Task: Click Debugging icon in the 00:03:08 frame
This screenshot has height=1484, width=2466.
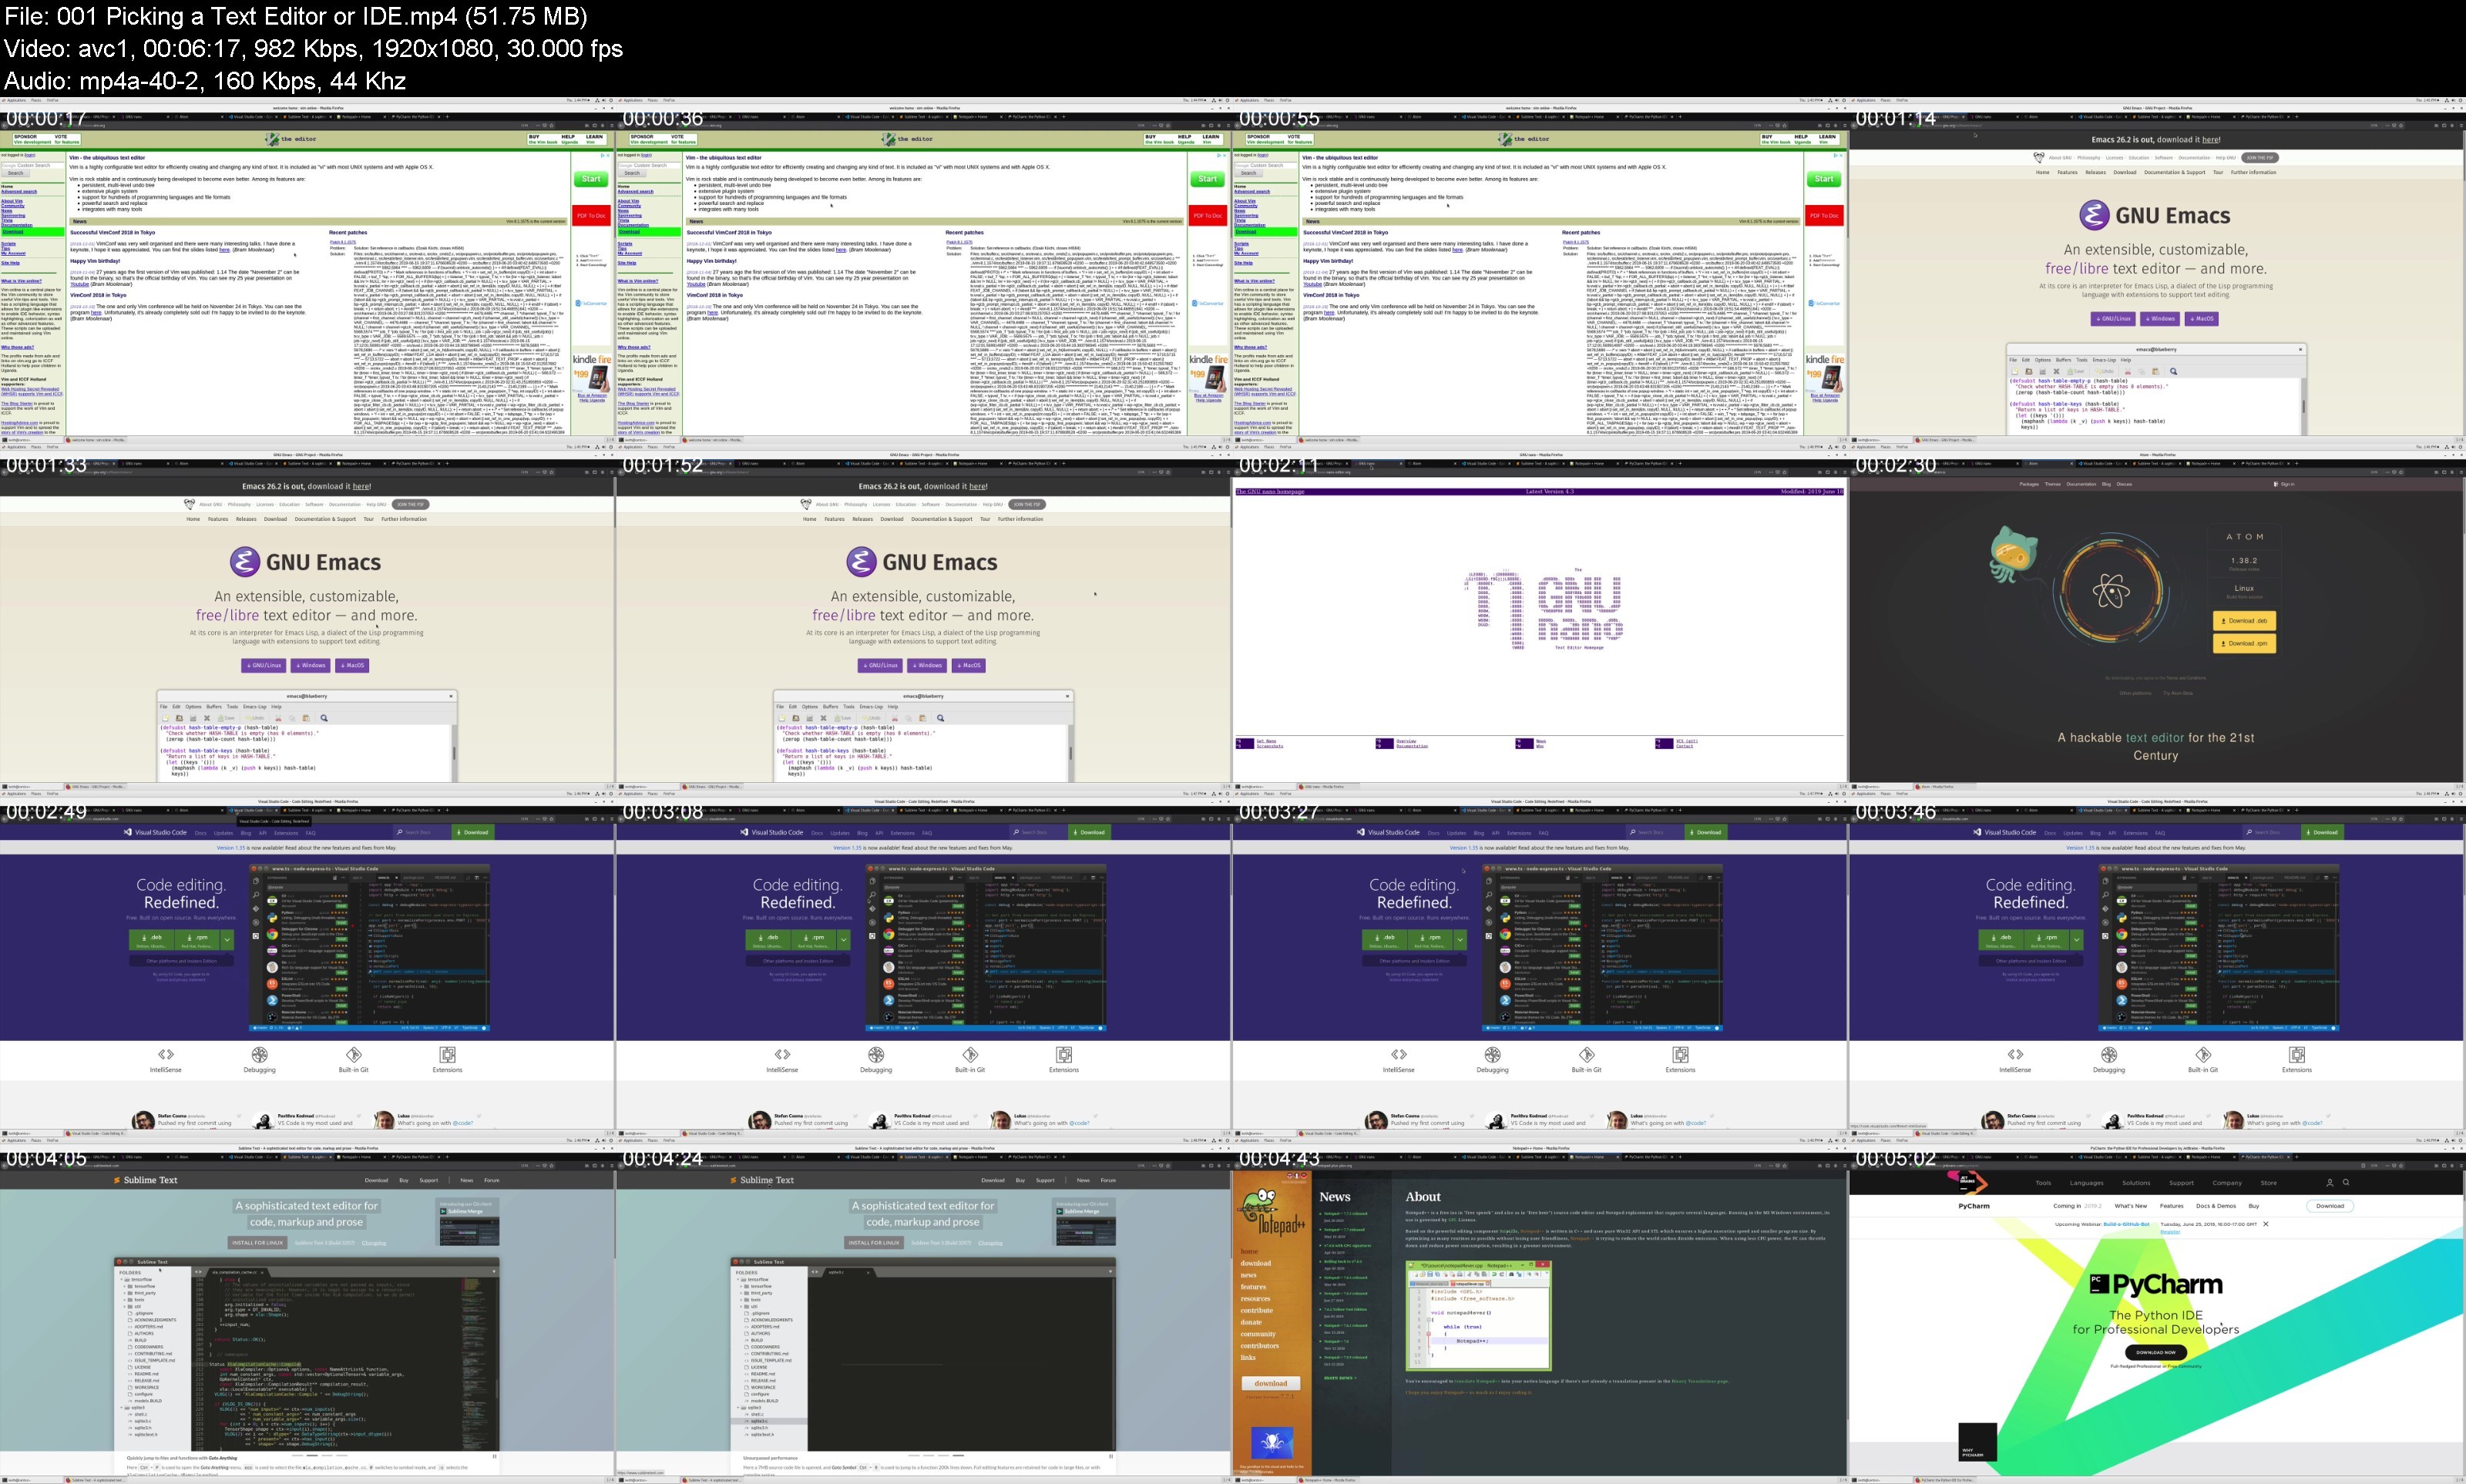Action: click(876, 1054)
